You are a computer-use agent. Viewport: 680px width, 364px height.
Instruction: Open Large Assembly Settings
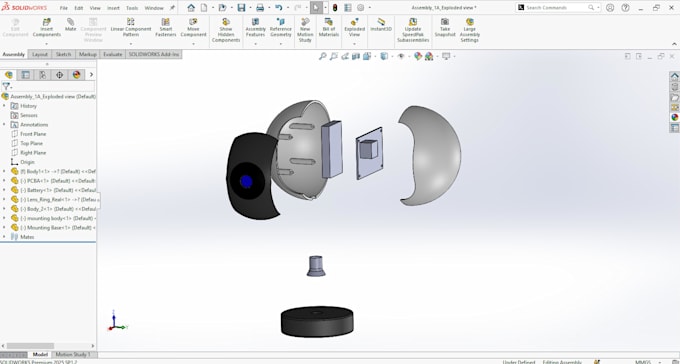point(470,30)
